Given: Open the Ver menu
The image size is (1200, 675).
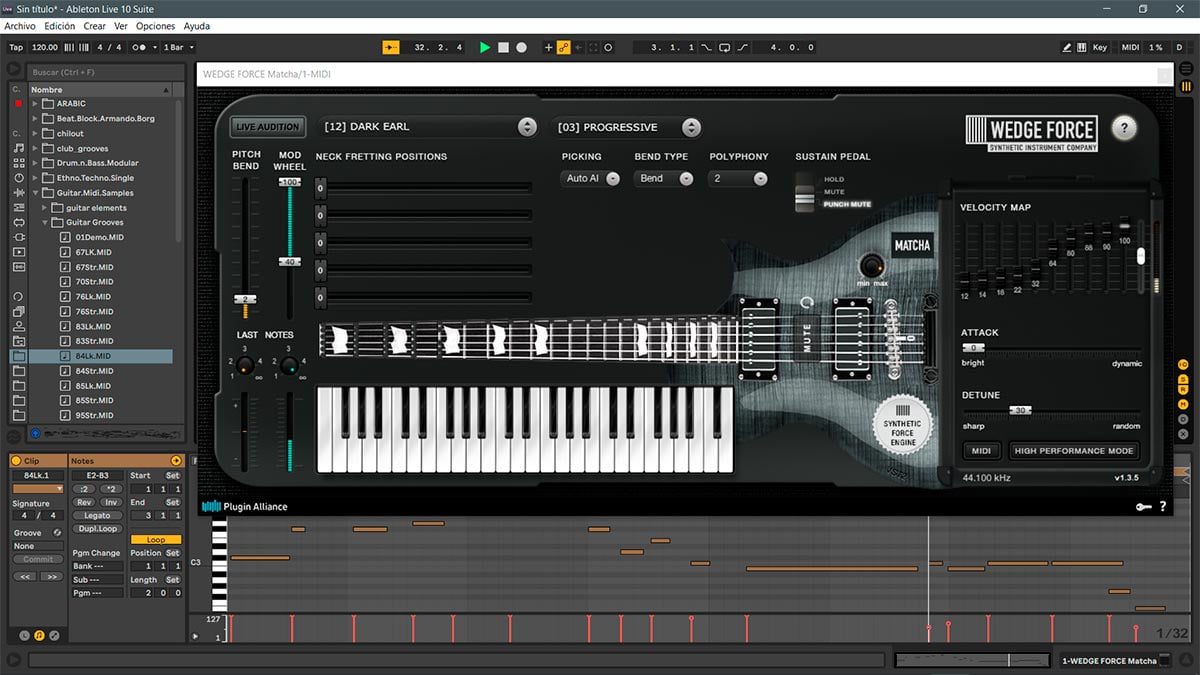Looking at the screenshot, I should coord(121,26).
